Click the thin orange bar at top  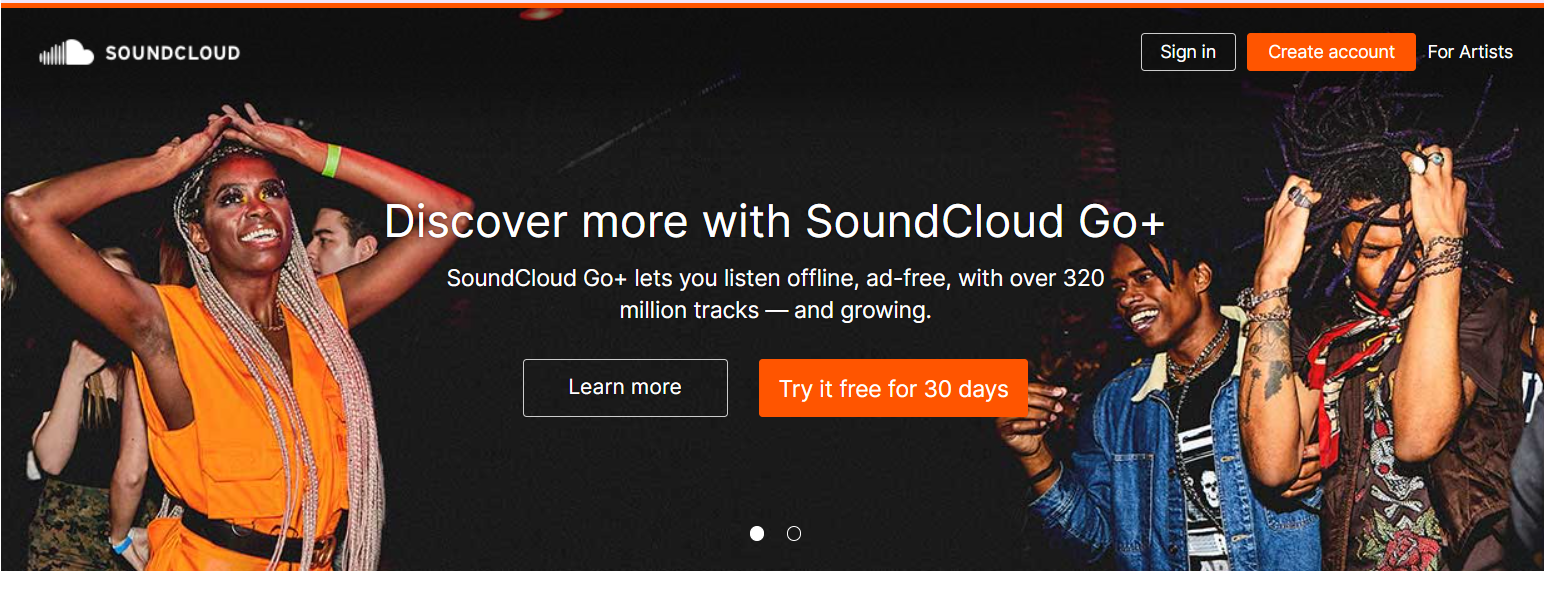point(772,4)
